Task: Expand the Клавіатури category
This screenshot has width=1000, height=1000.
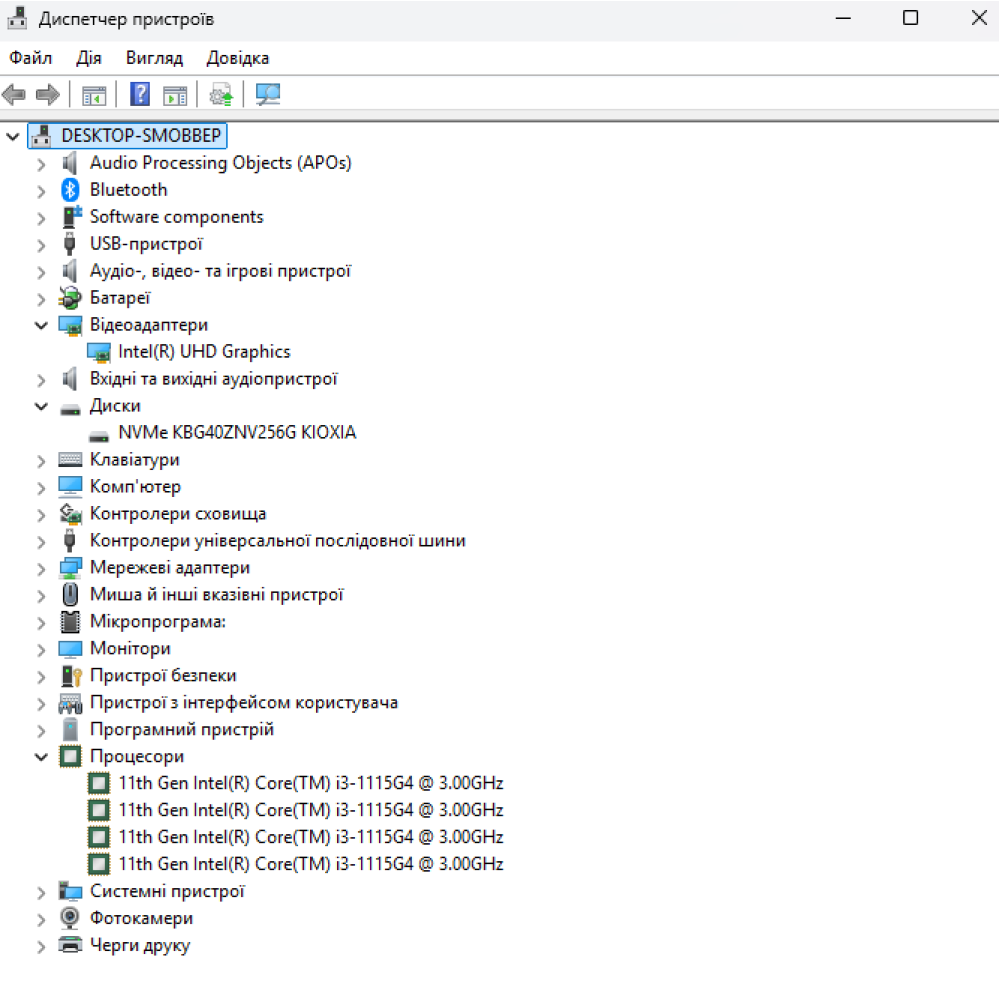Action: pyautogui.click(x=41, y=460)
